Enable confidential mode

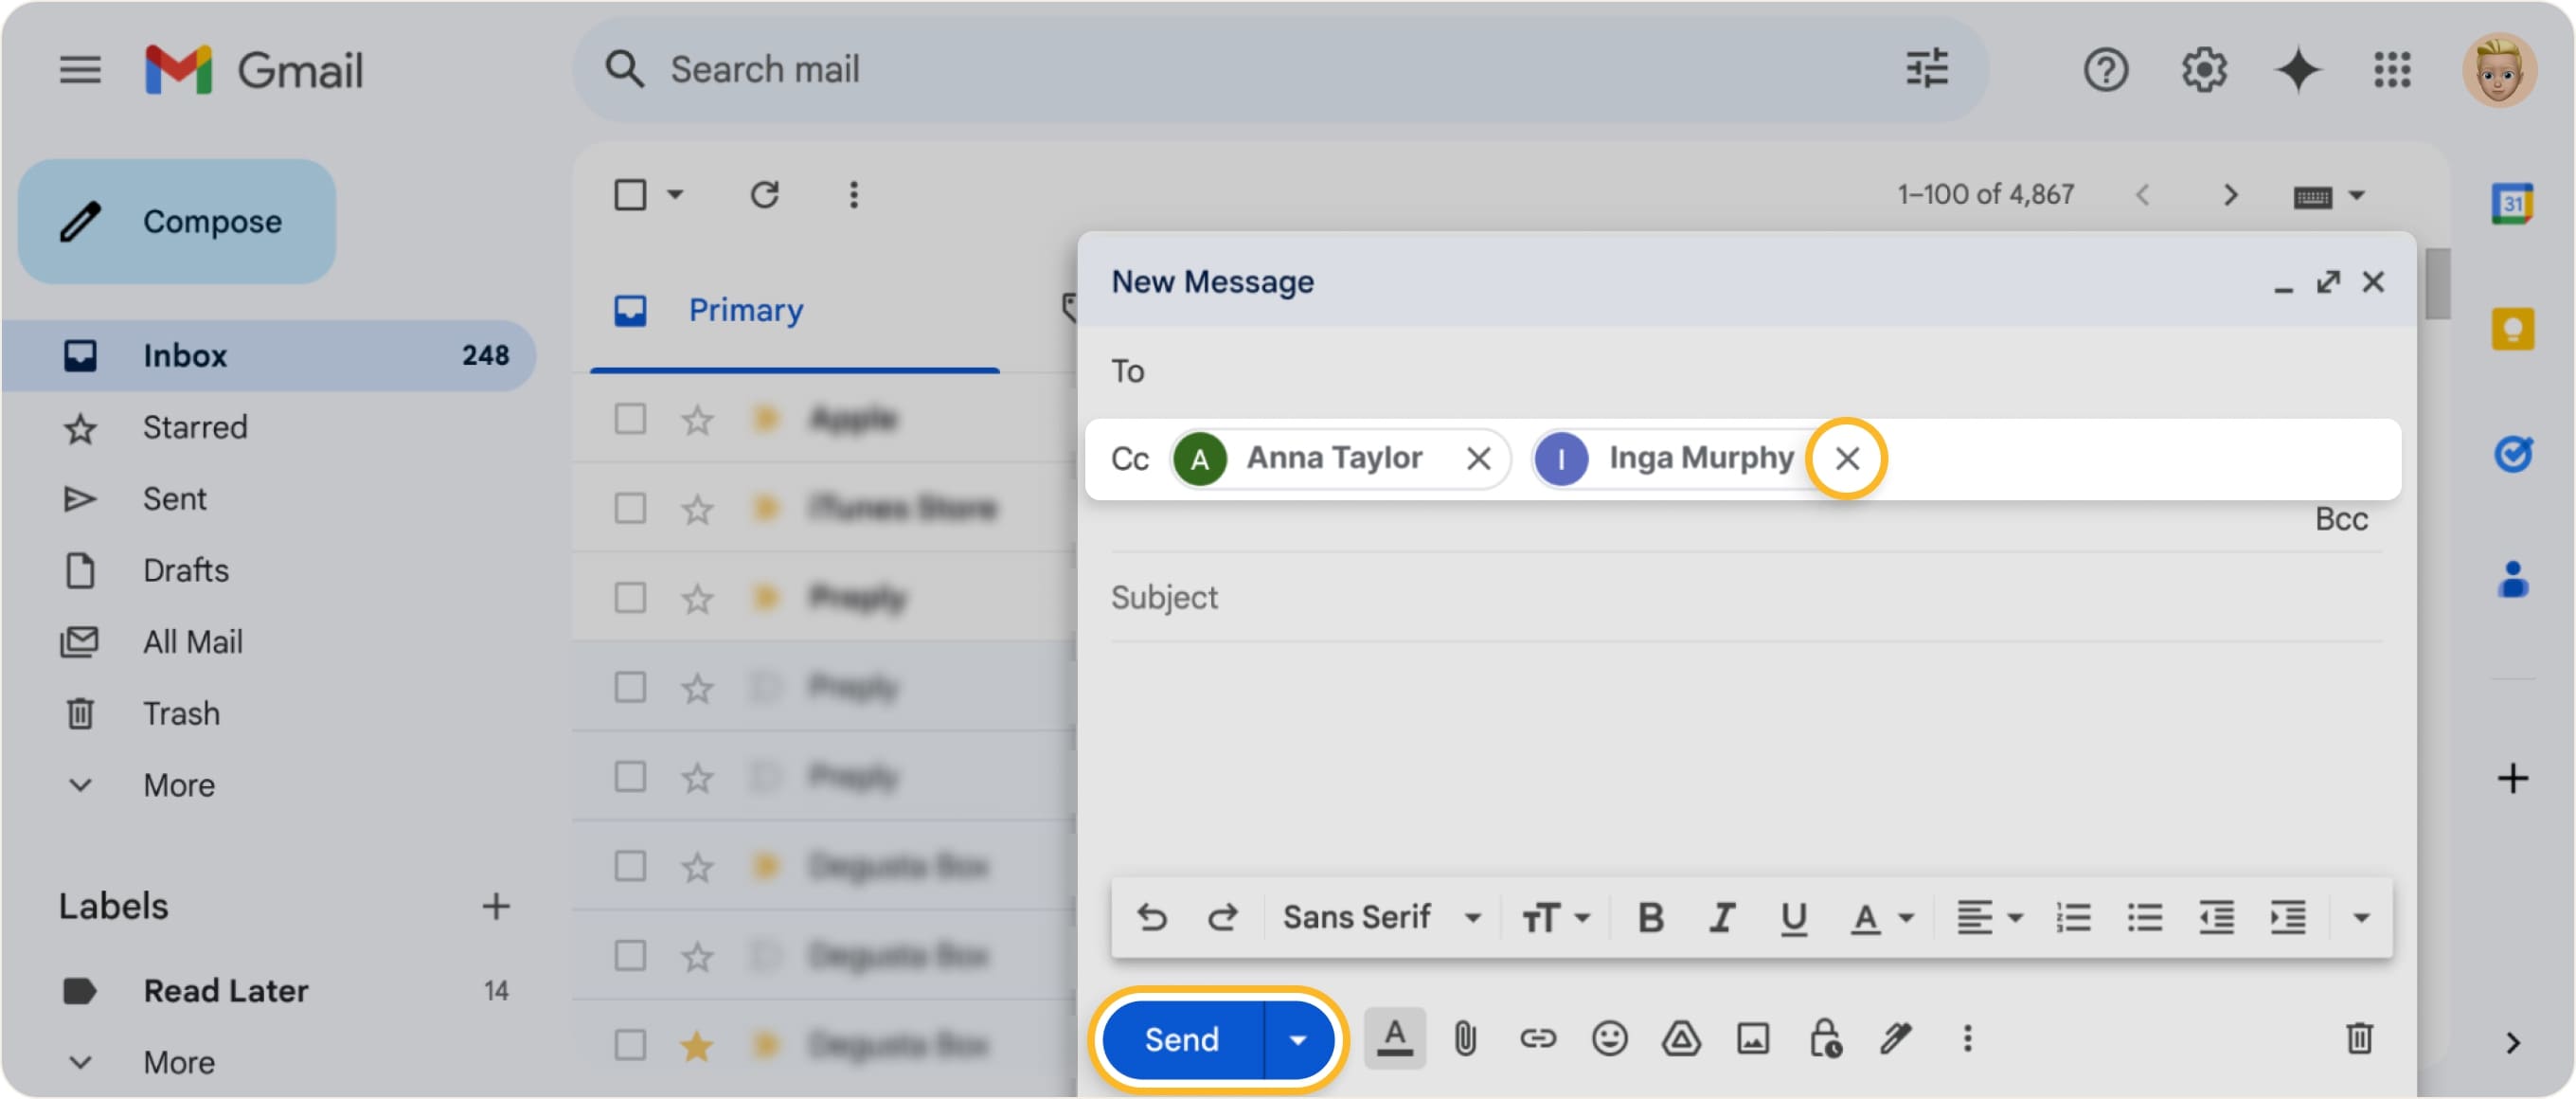[1825, 1039]
